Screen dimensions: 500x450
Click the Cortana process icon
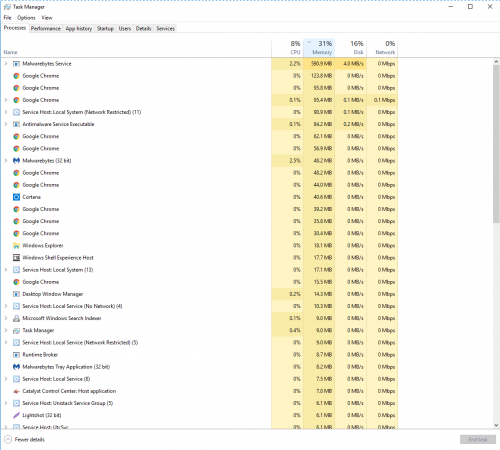[16, 197]
